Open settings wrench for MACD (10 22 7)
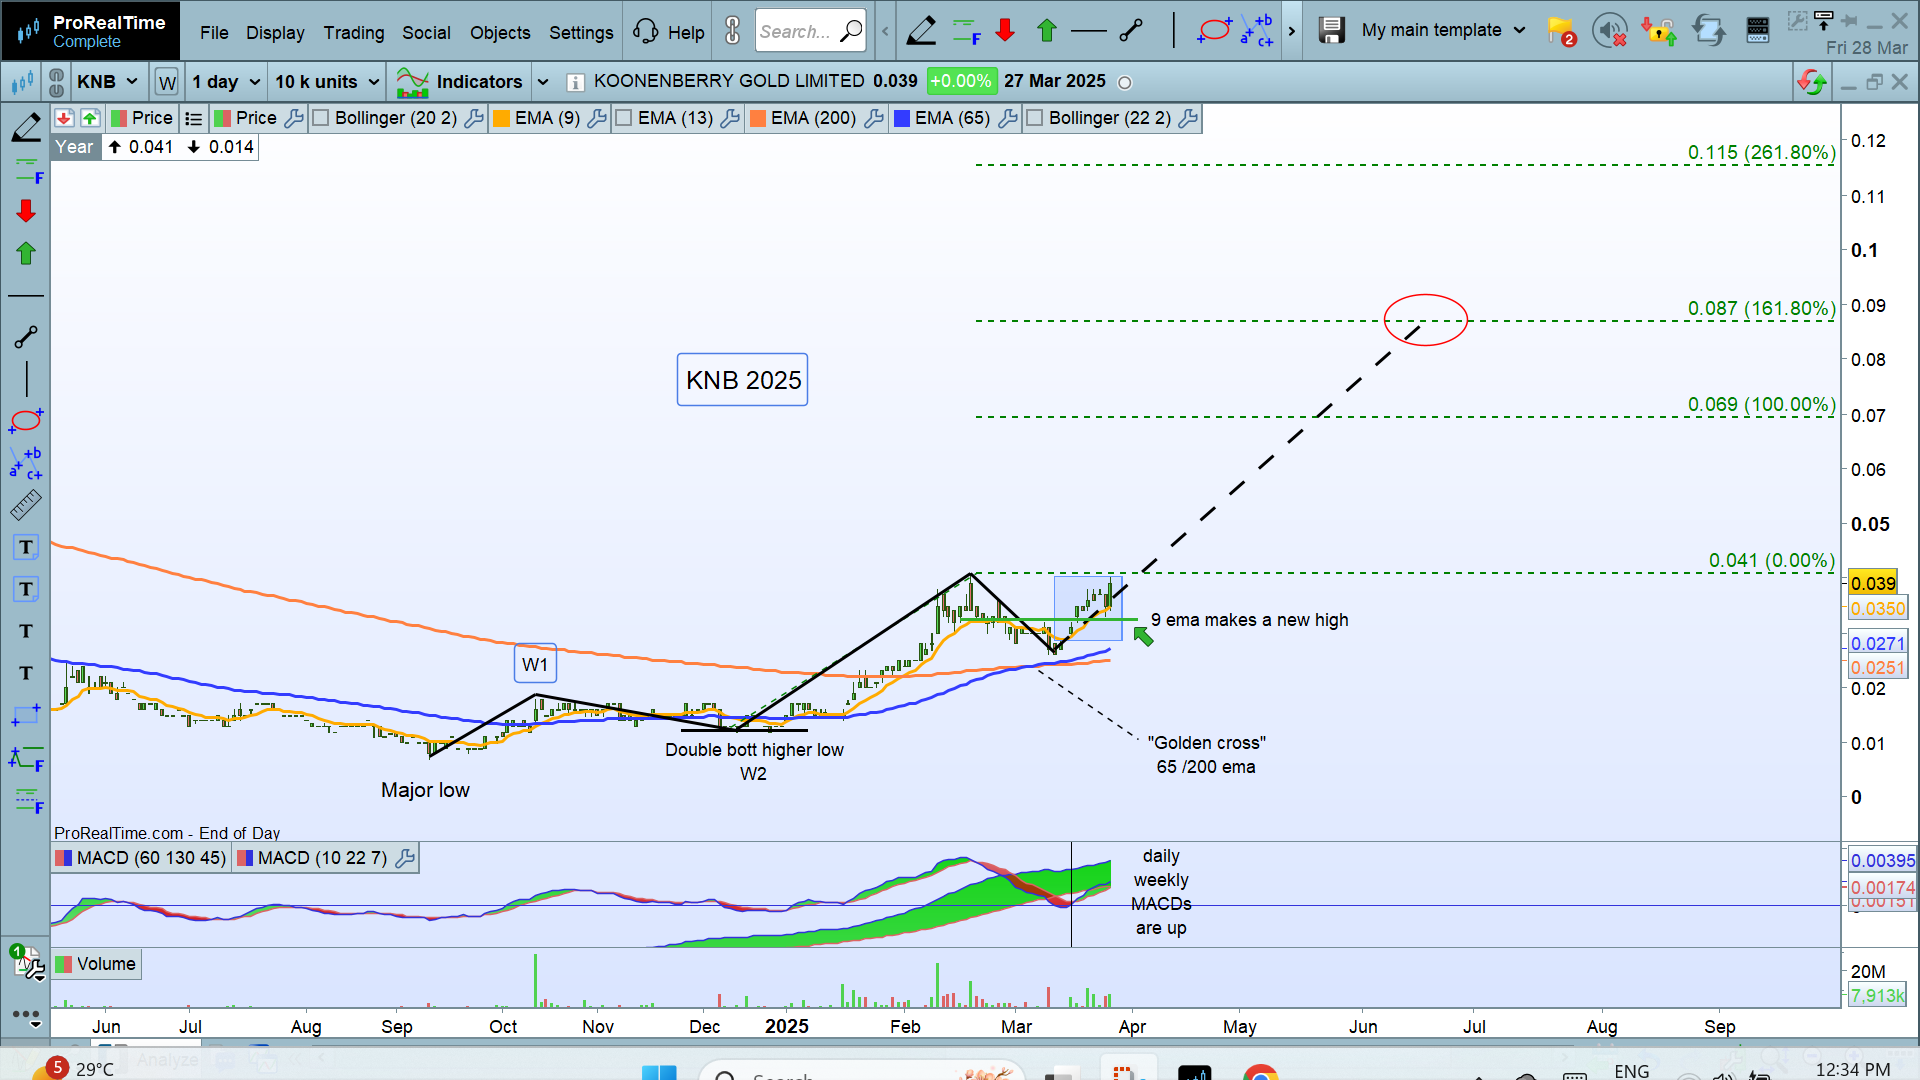 [x=405, y=858]
